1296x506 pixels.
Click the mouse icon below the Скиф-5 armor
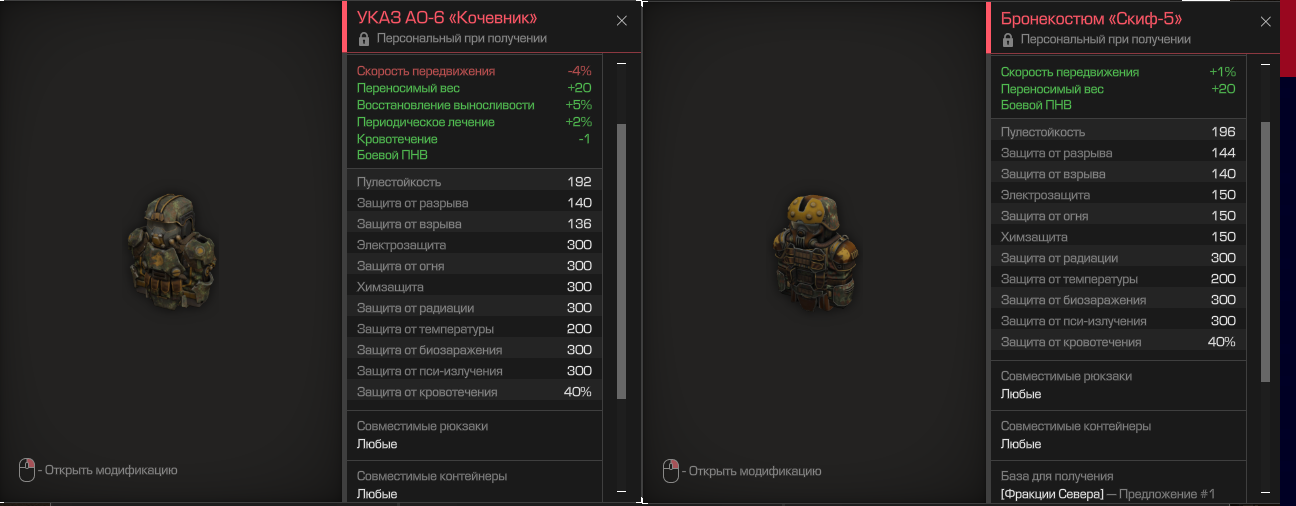tap(671, 469)
